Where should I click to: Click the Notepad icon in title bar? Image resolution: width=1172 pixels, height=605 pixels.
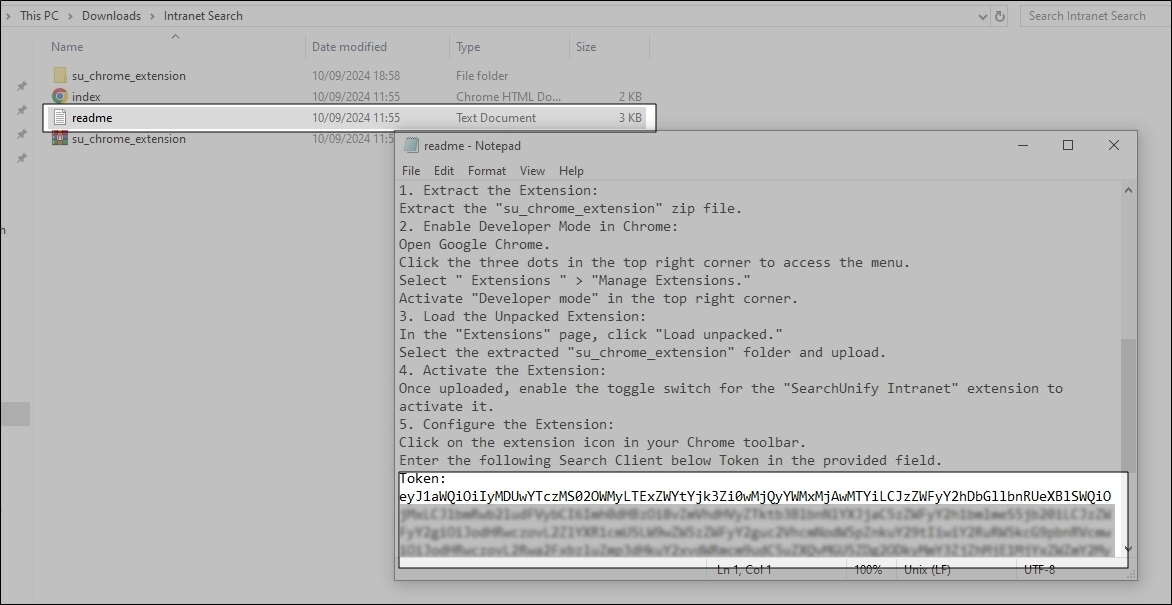pos(411,145)
